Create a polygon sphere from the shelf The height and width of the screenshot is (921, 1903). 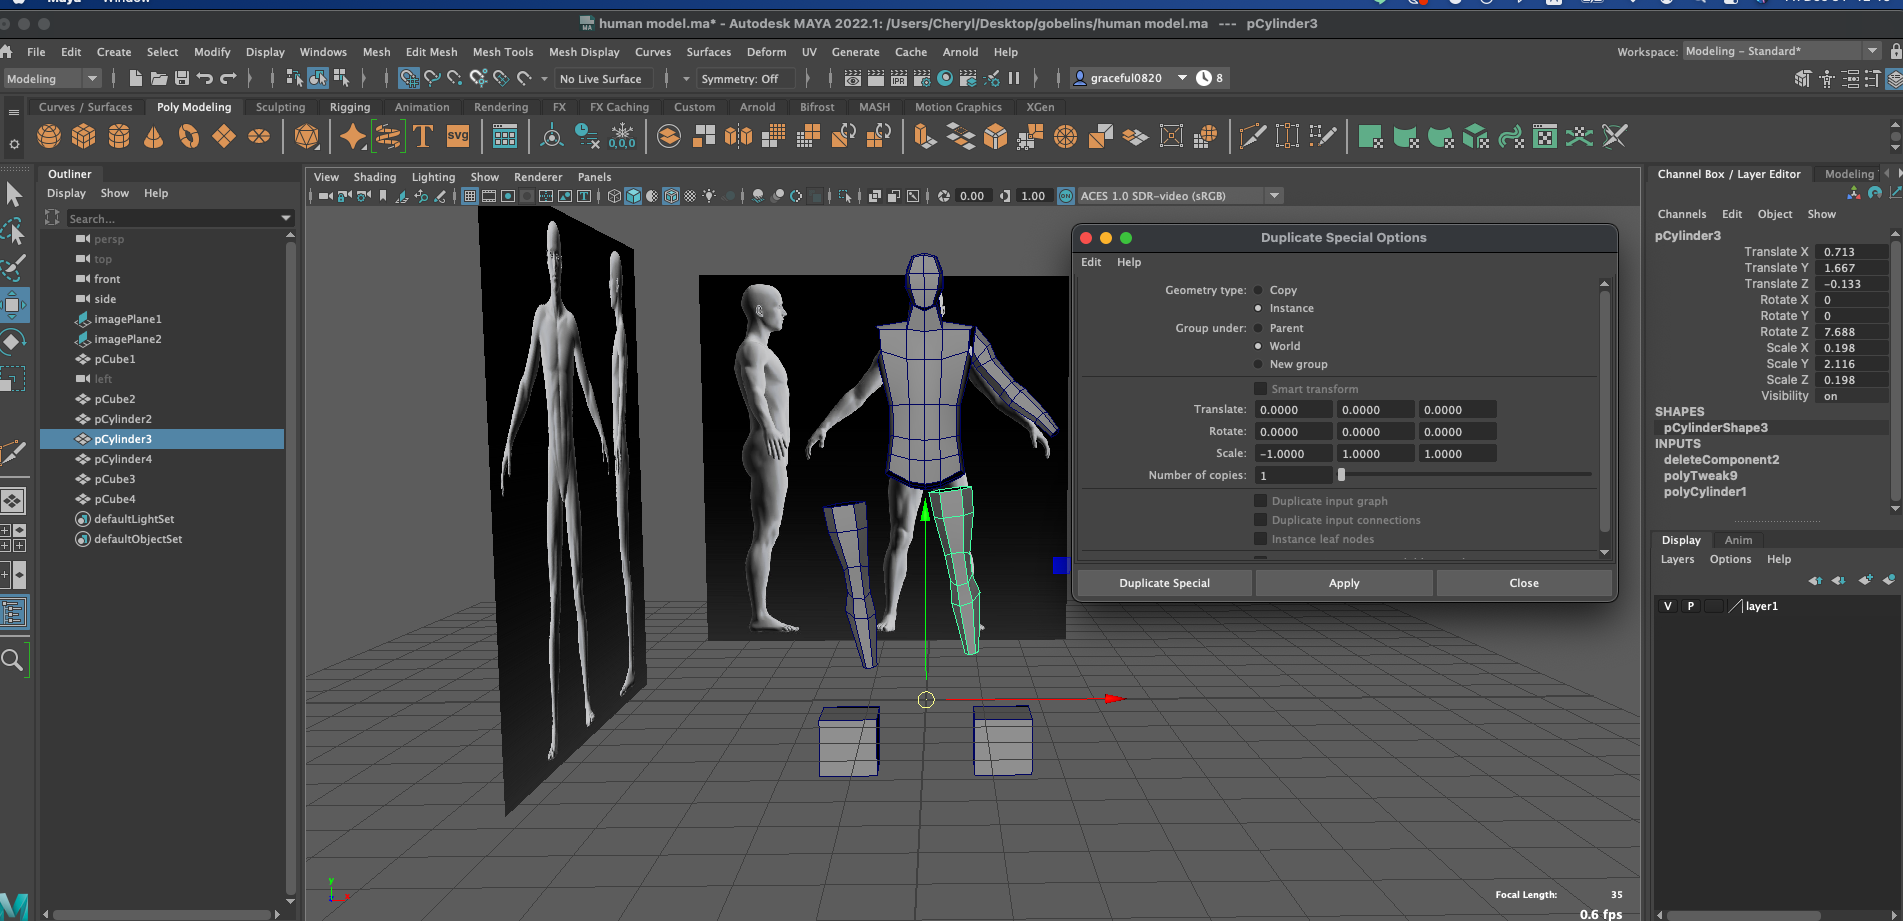tap(49, 136)
